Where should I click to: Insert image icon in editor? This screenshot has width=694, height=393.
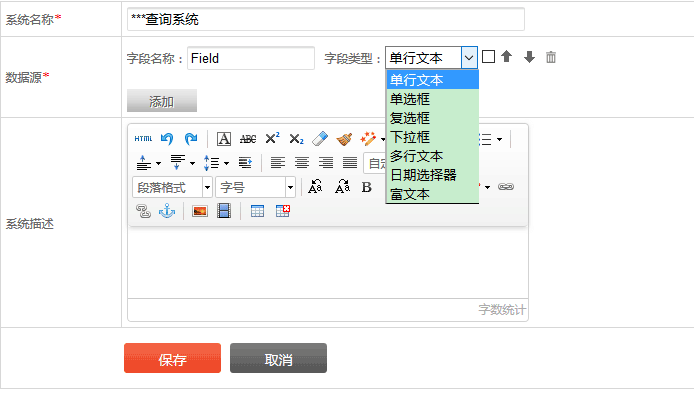pos(200,211)
